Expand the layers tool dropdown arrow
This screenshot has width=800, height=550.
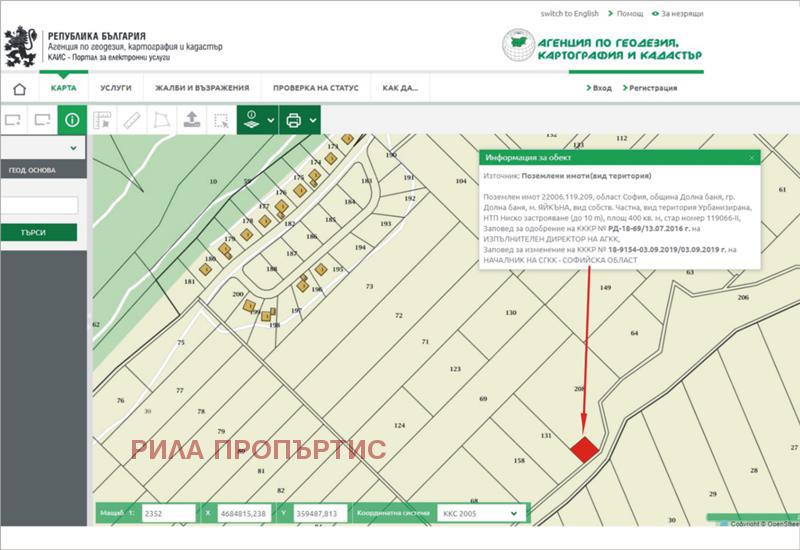point(271,121)
